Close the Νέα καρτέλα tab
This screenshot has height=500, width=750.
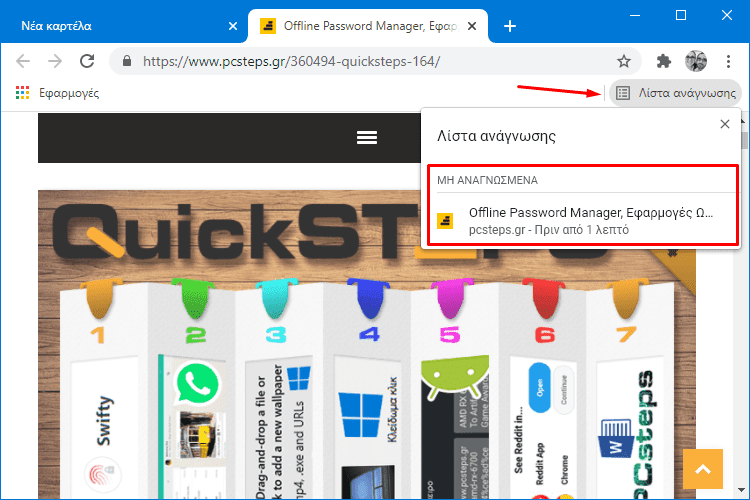233,26
